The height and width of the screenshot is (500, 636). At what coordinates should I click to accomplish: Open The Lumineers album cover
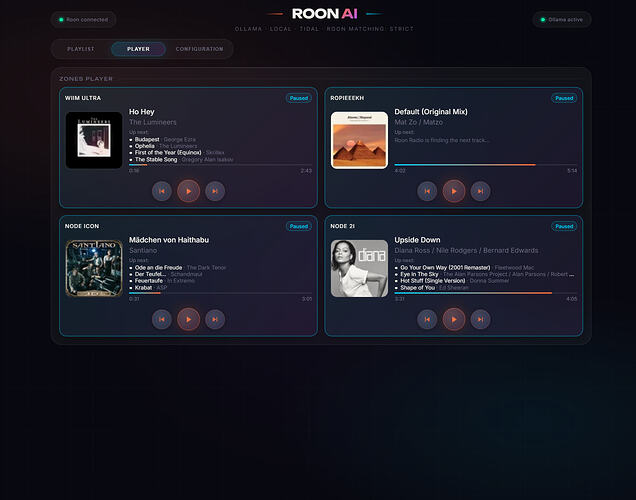[x=94, y=140]
